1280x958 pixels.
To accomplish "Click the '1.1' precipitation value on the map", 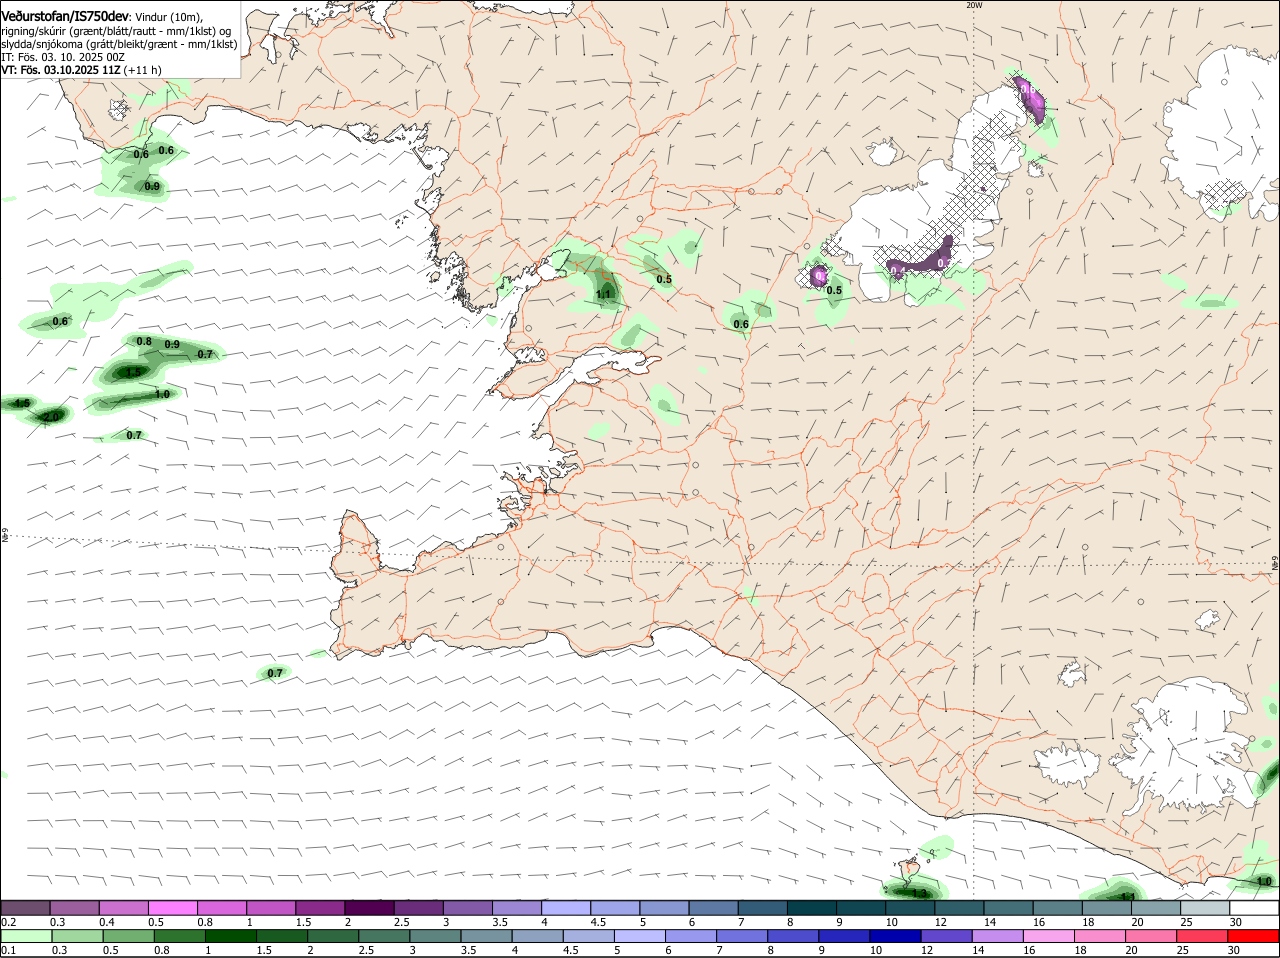I will click(x=604, y=294).
